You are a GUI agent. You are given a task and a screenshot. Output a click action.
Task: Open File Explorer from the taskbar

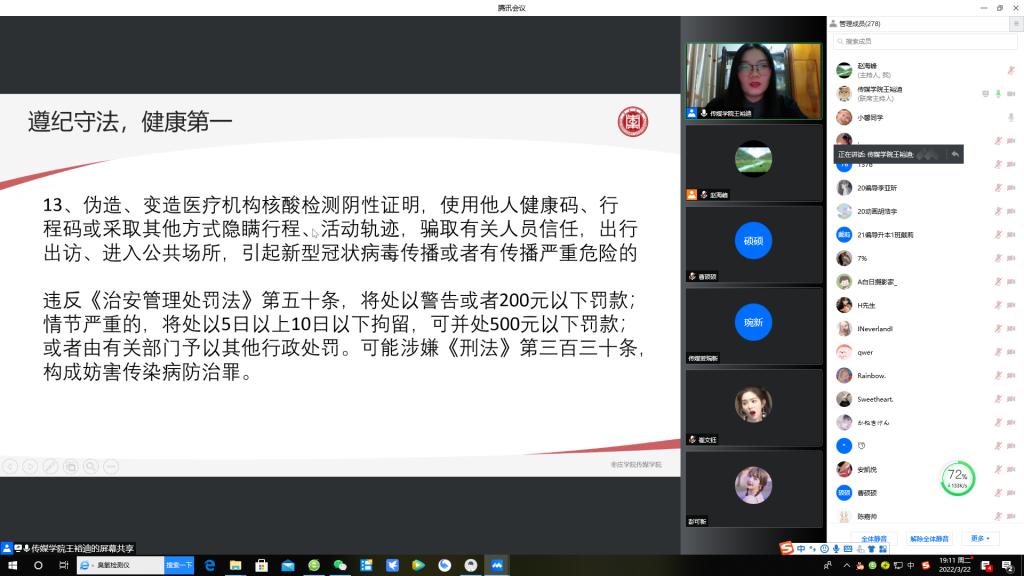click(x=236, y=566)
